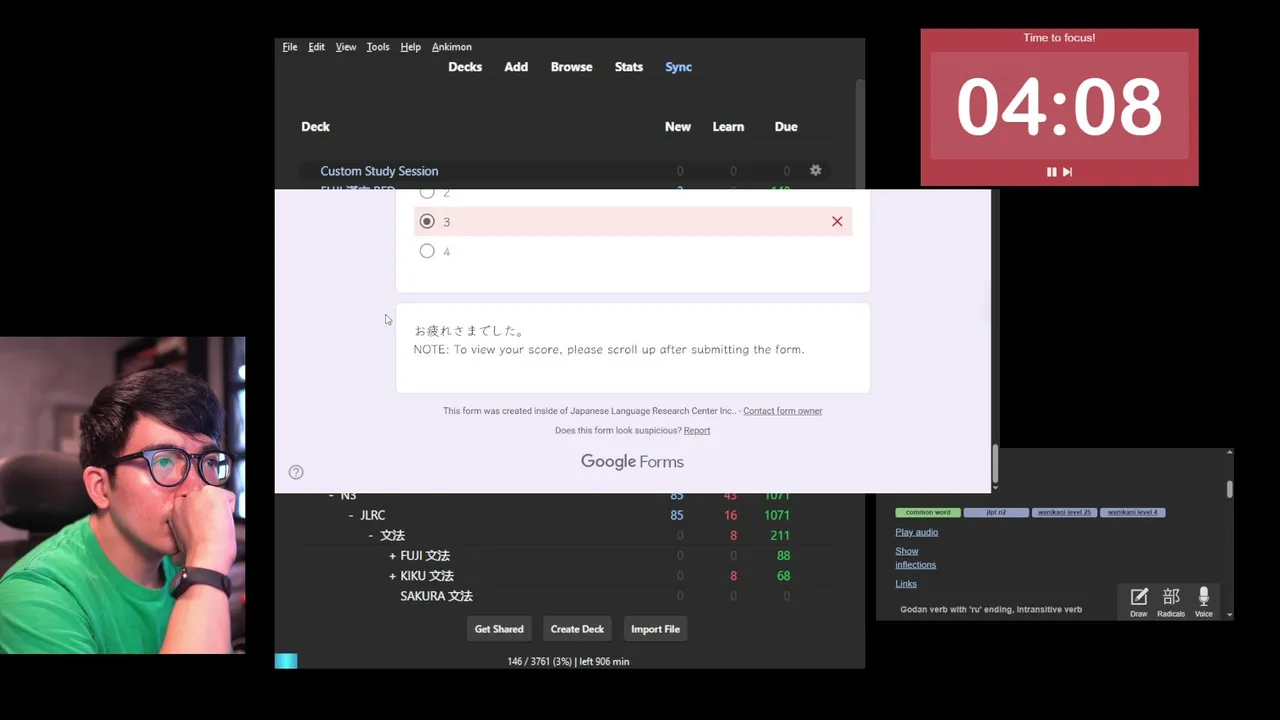
Task: Open the Help menu in Anki
Action: coord(410,47)
